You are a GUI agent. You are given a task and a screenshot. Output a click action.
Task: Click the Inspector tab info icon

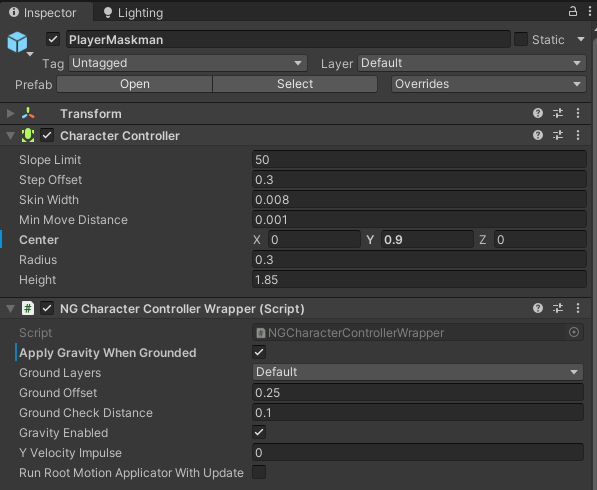pyautogui.click(x=14, y=13)
